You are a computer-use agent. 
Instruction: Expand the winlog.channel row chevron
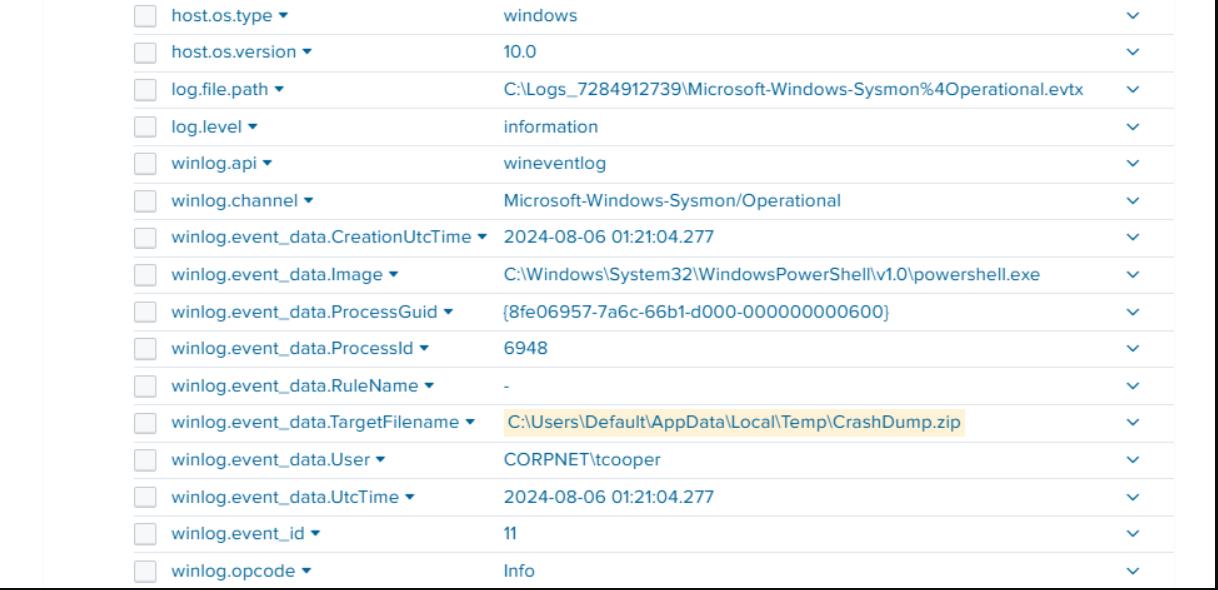click(1133, 201)
